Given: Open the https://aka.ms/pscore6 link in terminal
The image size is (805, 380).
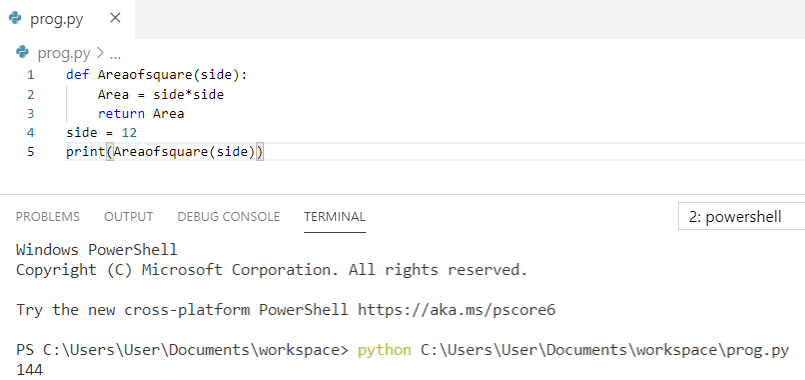Looking at the screenshot, I should click(456, 310).
